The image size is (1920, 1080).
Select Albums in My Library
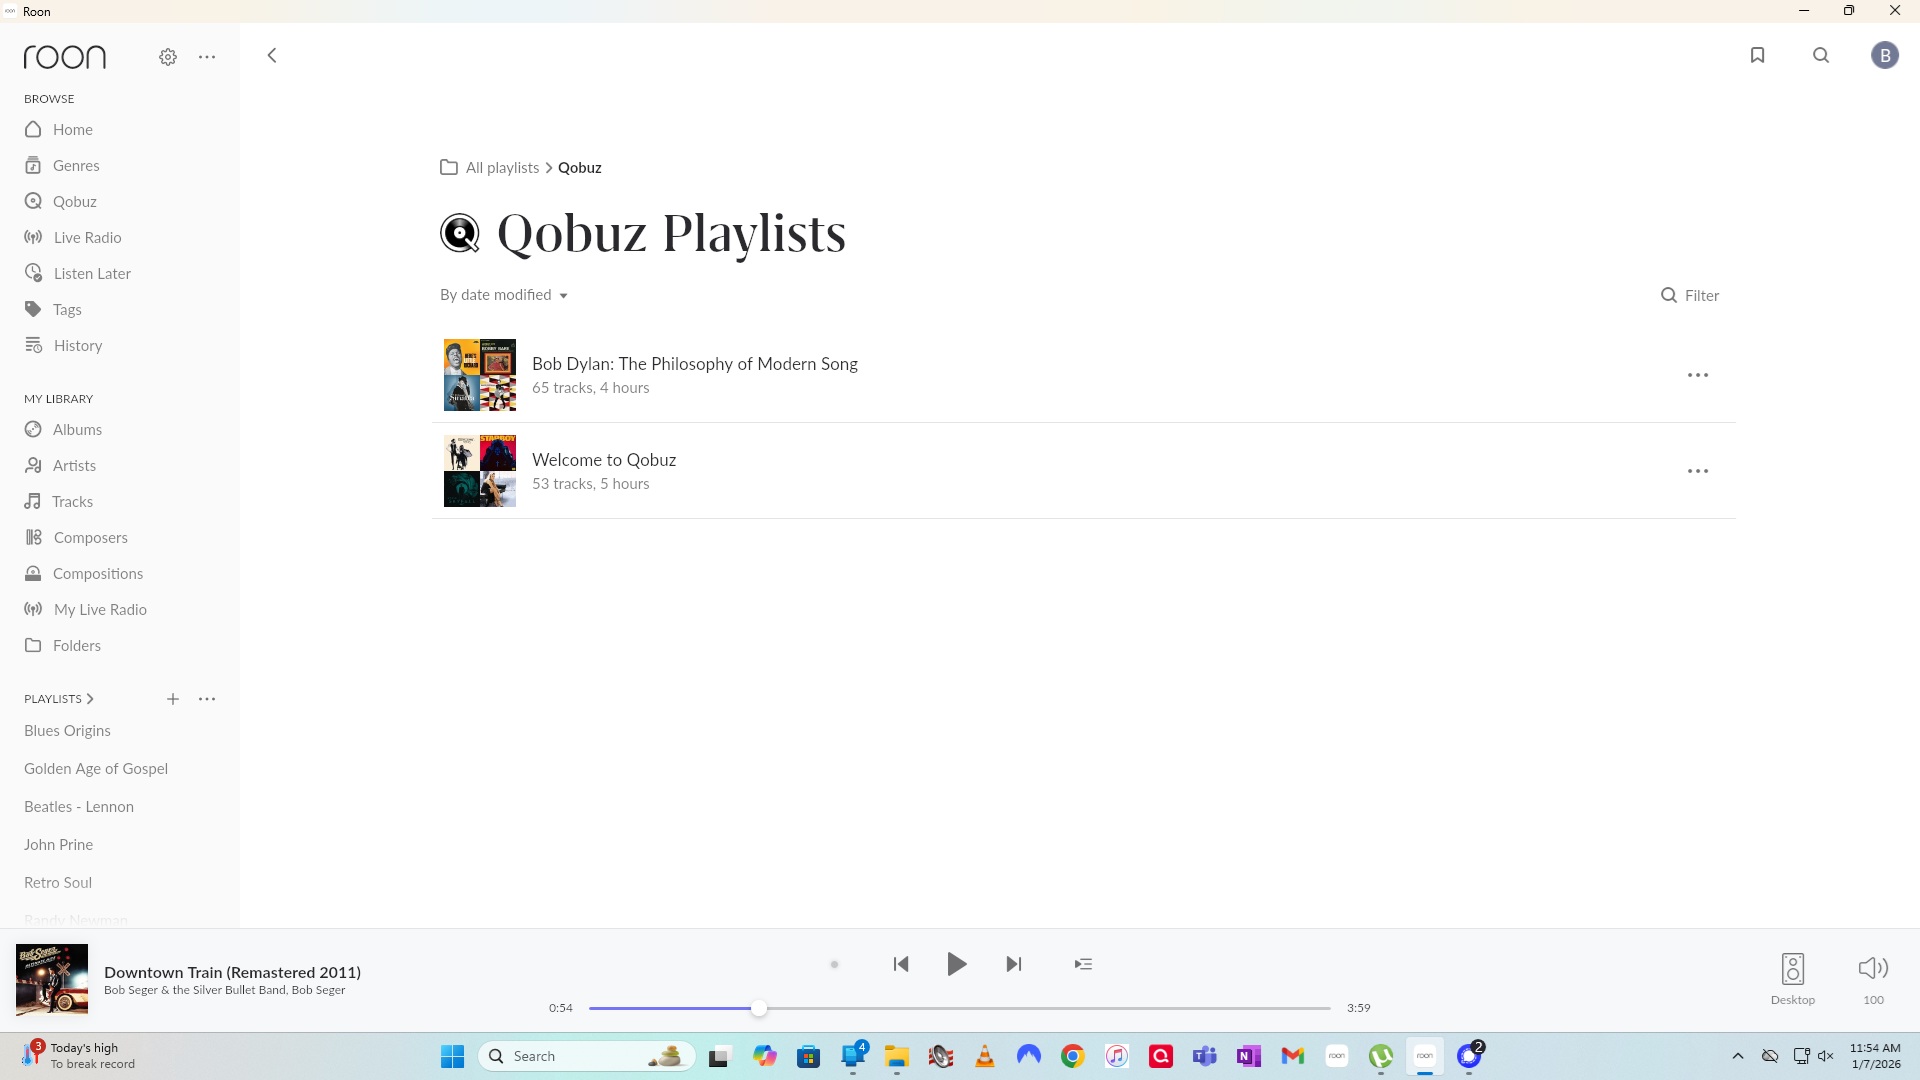click(x=77, y=429)
